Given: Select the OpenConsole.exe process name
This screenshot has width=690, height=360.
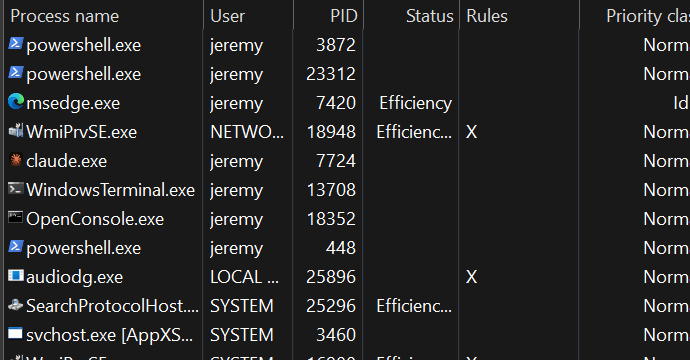Looking at the screenshot, I should pyautogui.click(x=95, y=219).
